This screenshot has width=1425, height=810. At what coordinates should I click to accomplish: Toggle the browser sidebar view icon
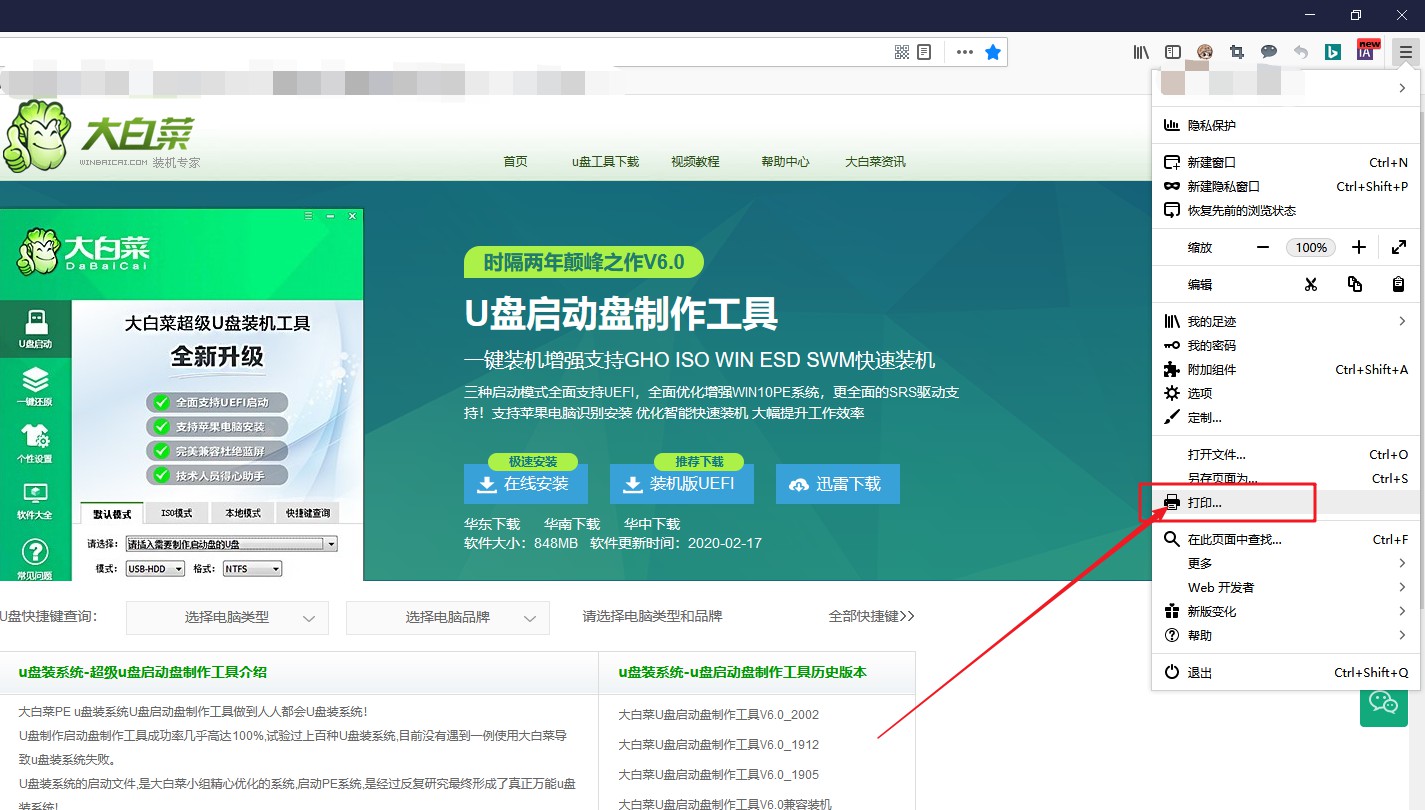pyautogui.click(x=1172, y=51)
